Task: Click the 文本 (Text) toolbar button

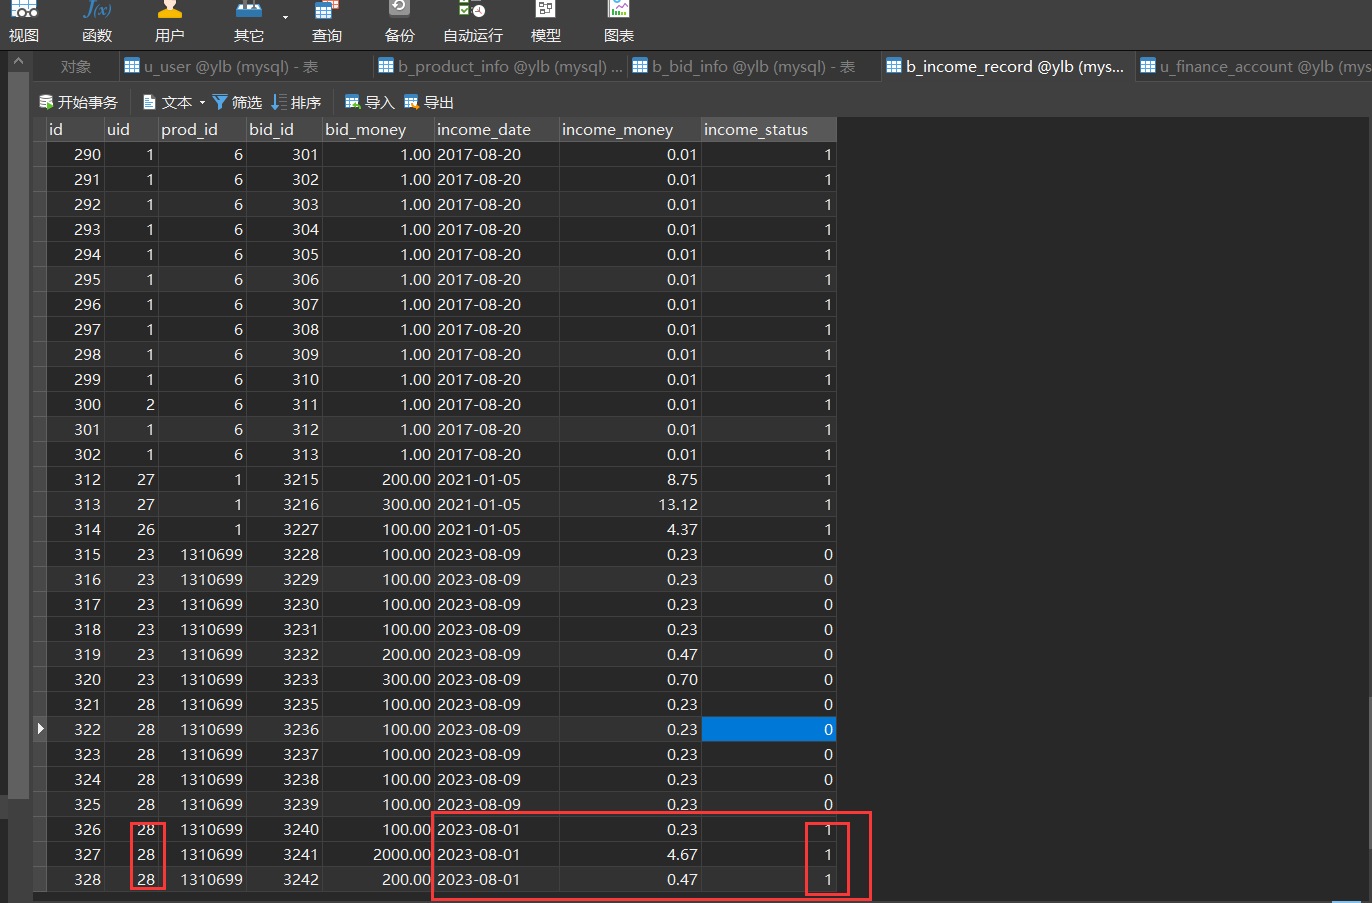Action: pos(167,102)
